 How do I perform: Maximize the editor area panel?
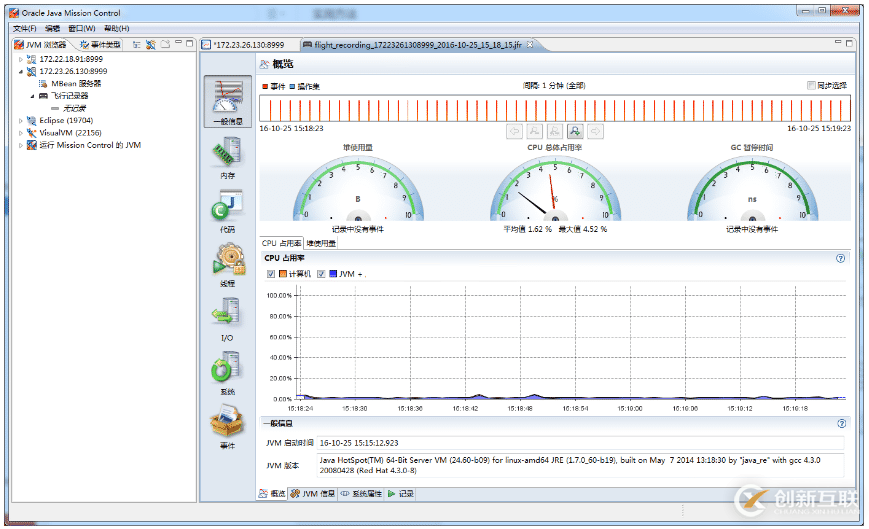(849, 43)
